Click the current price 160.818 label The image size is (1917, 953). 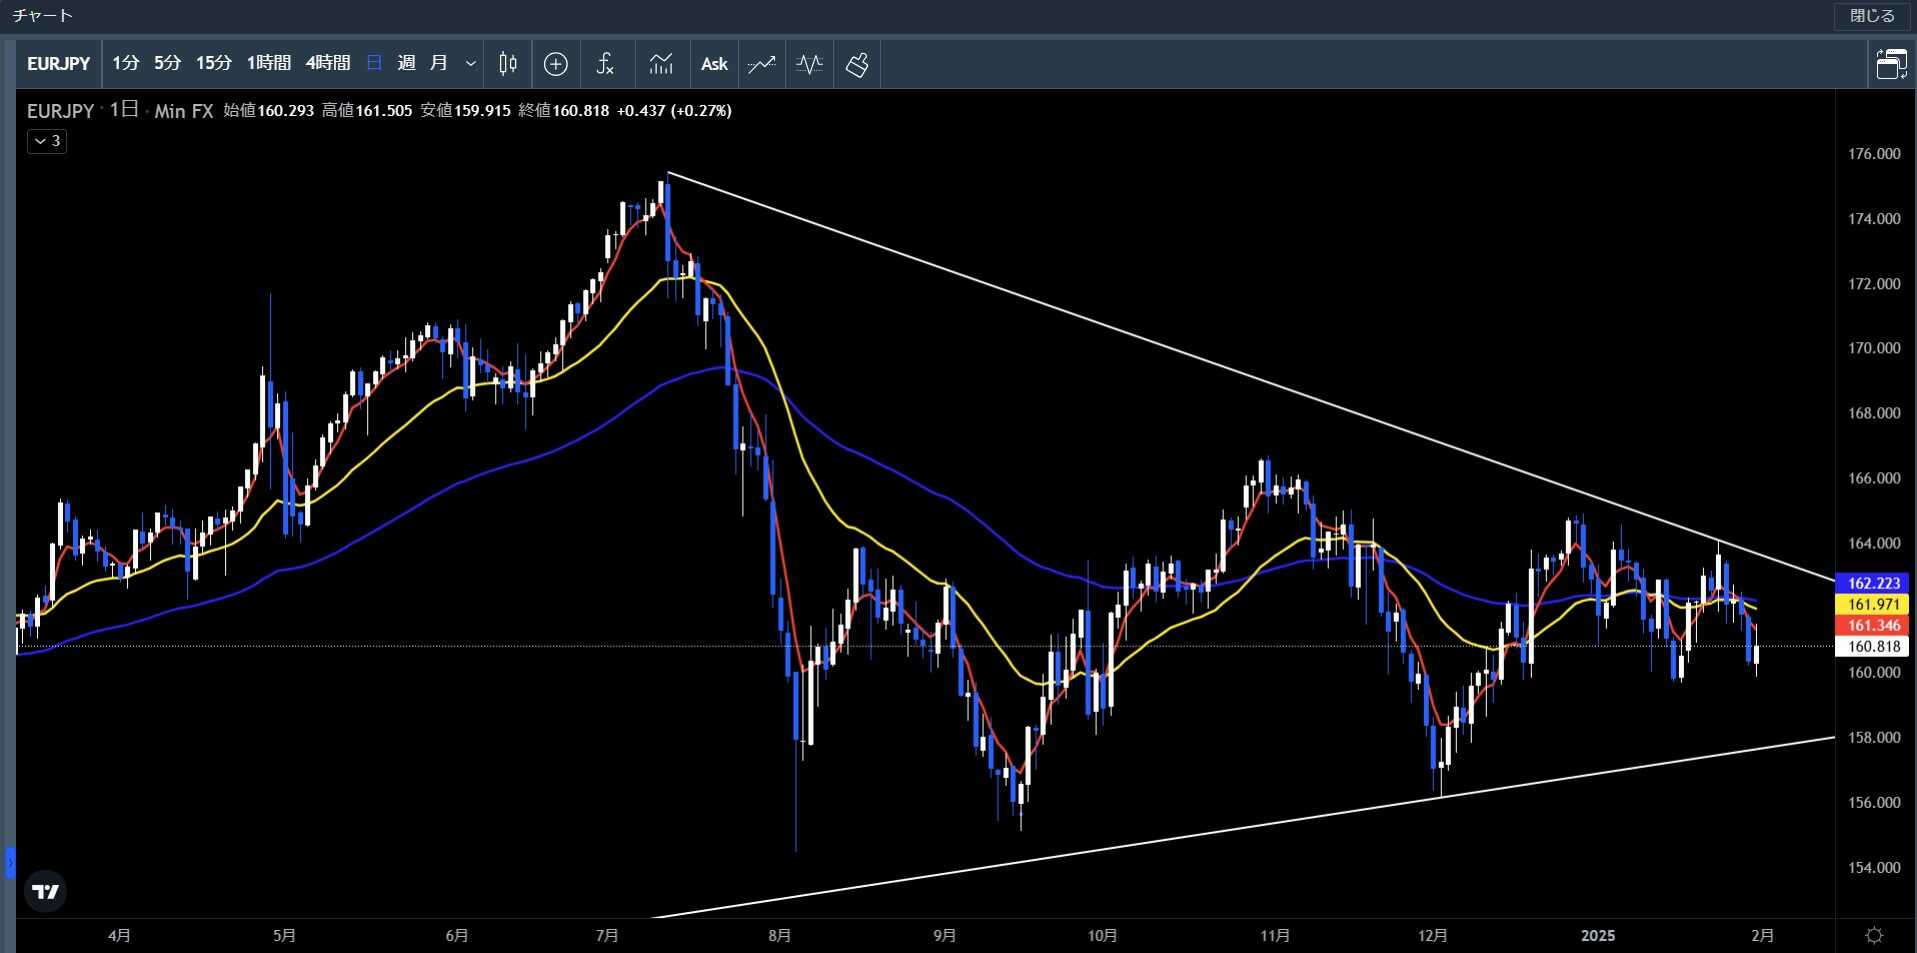tap(1873, 646)
